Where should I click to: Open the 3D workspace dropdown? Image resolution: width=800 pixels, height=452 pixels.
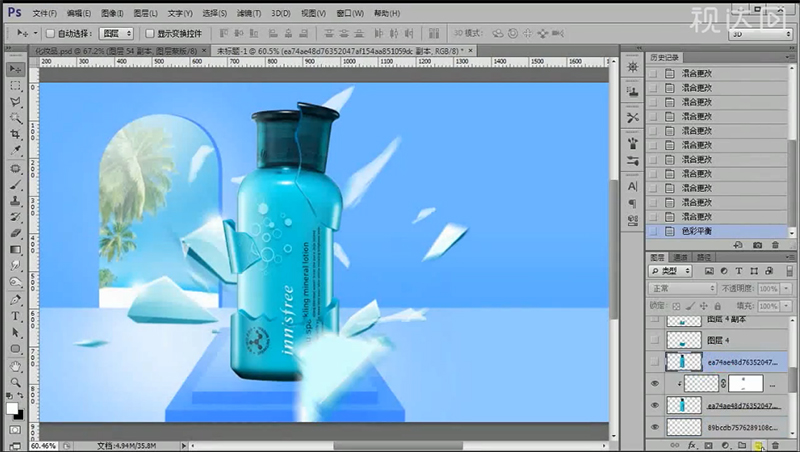coord(760,34)
